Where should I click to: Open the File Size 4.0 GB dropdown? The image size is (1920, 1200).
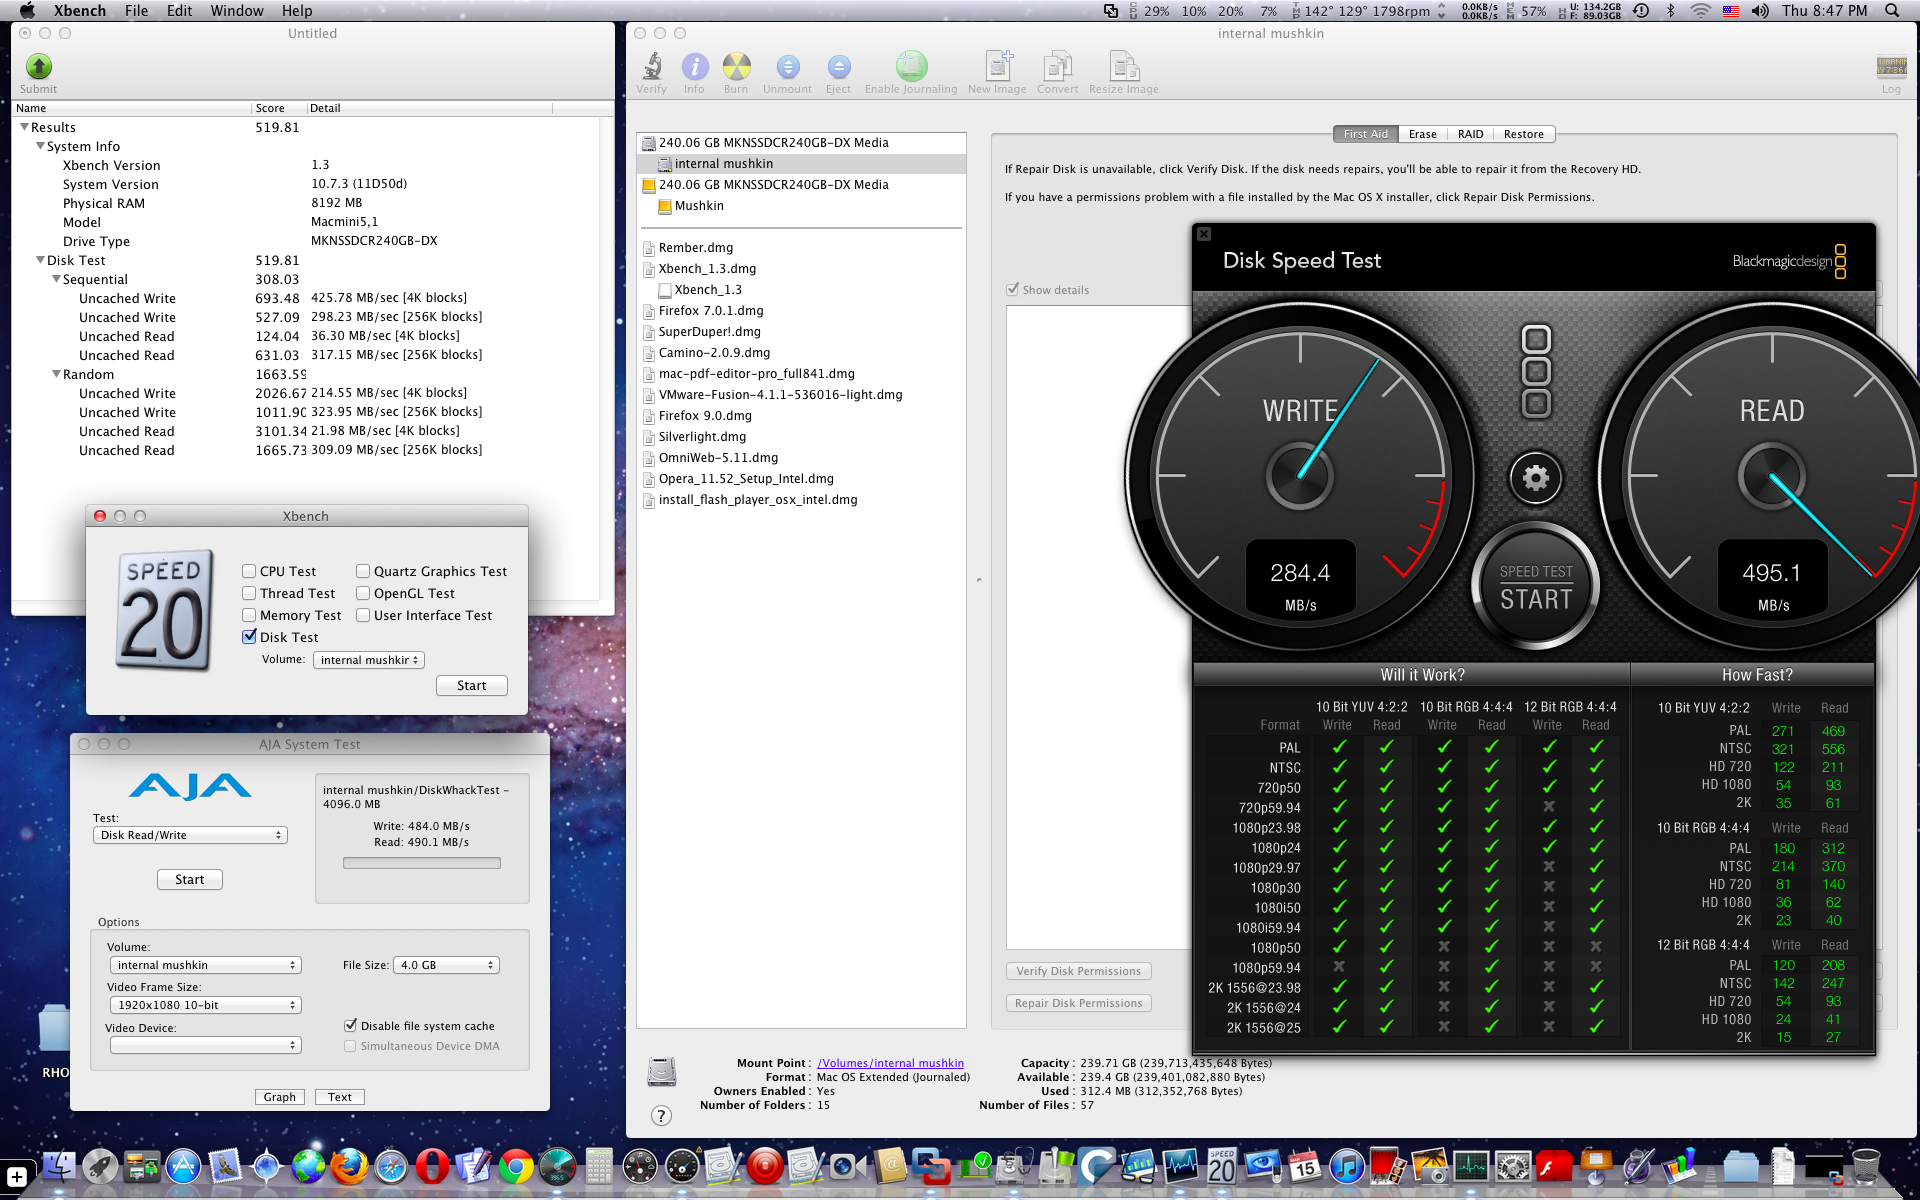click(x=446, y=965)
